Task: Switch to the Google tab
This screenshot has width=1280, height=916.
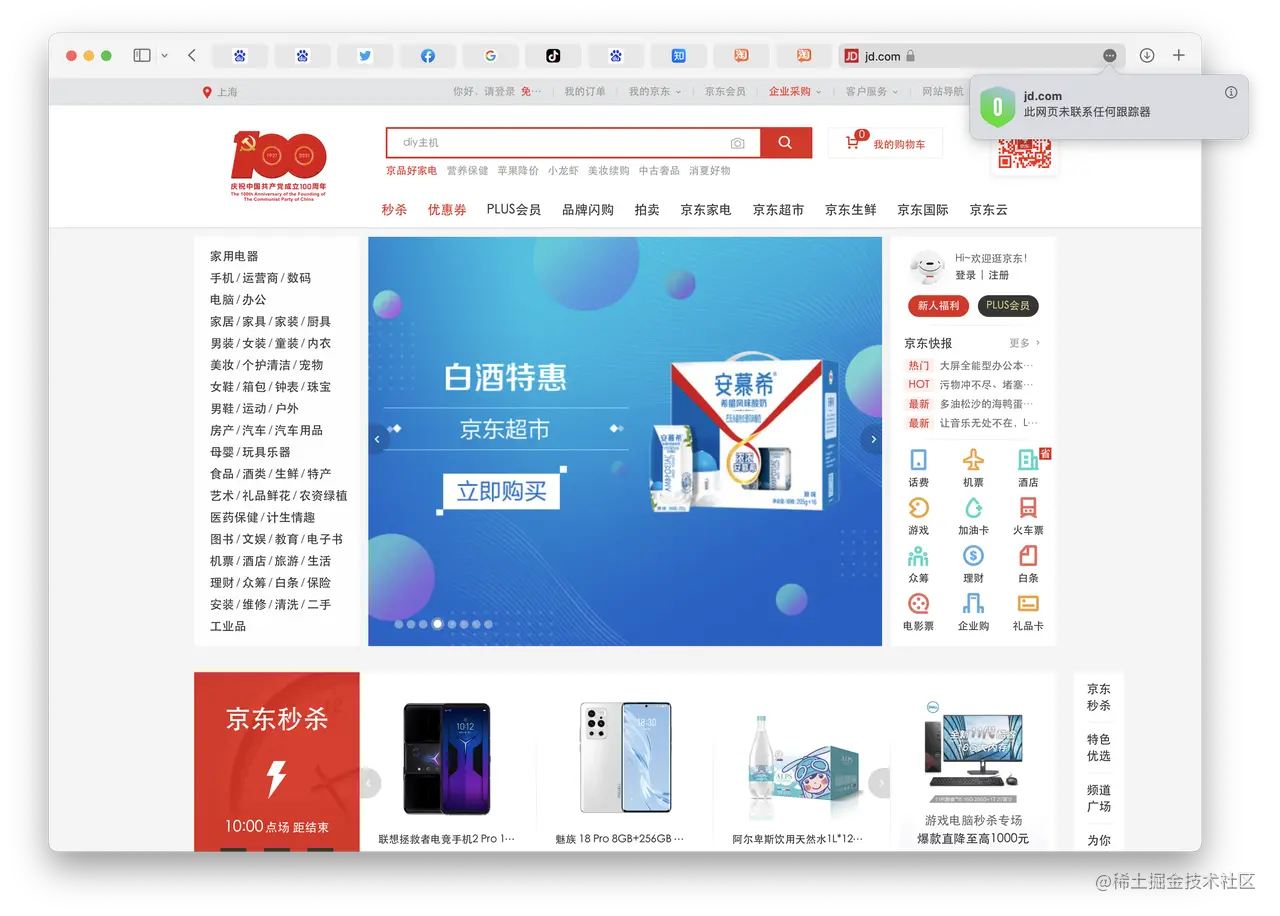Action: [490, 56]
